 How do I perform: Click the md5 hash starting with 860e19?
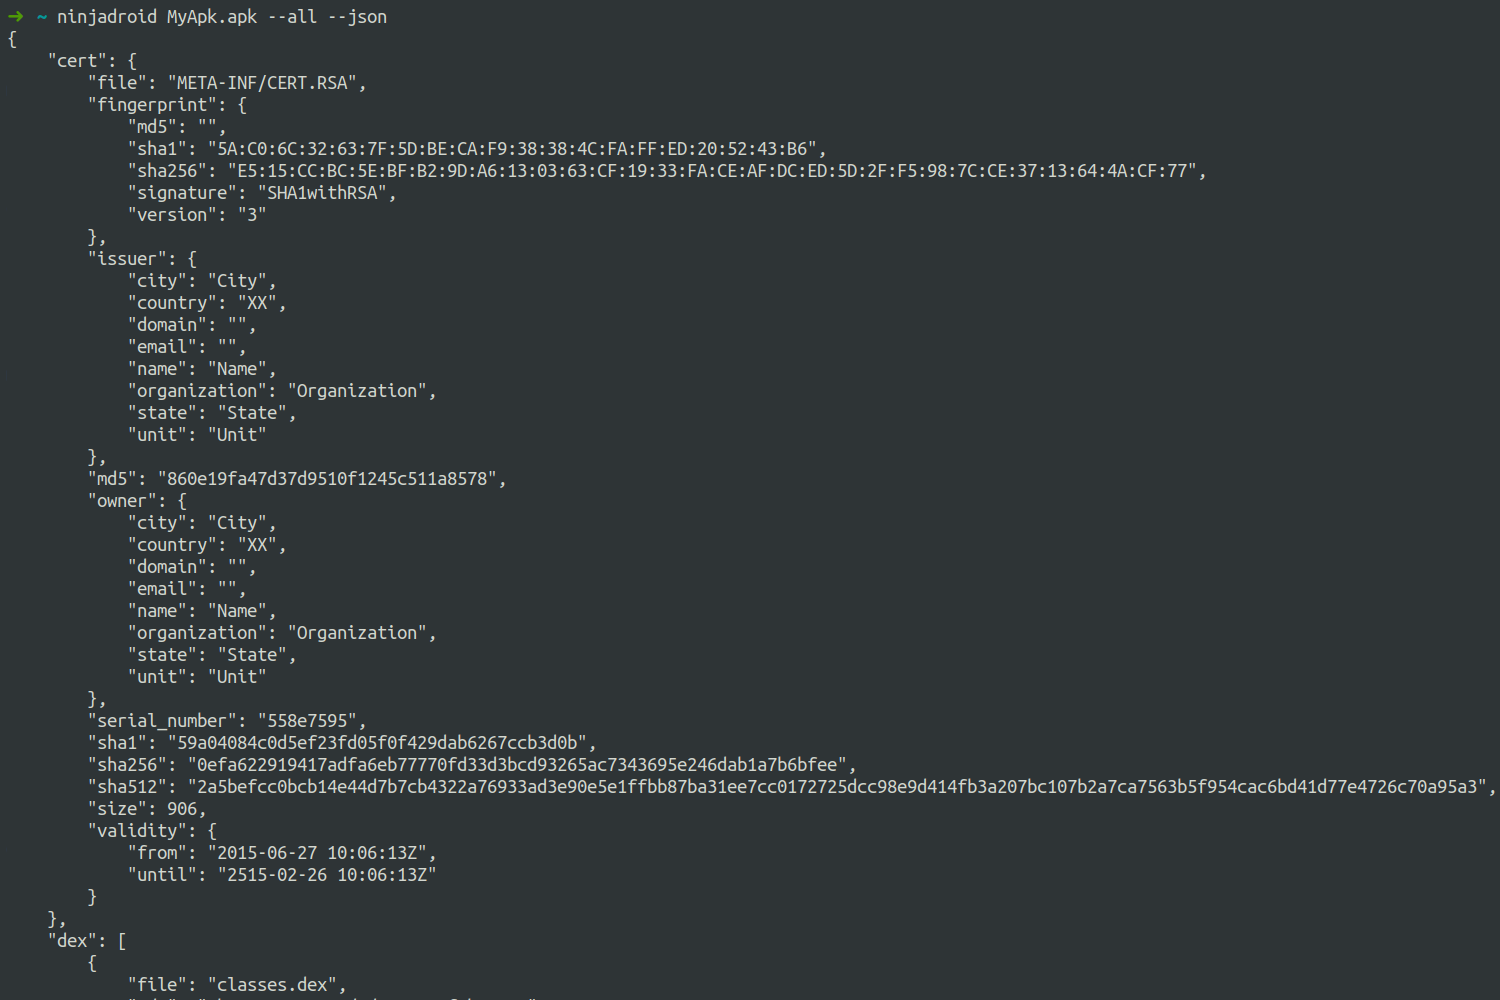(327, 479)
